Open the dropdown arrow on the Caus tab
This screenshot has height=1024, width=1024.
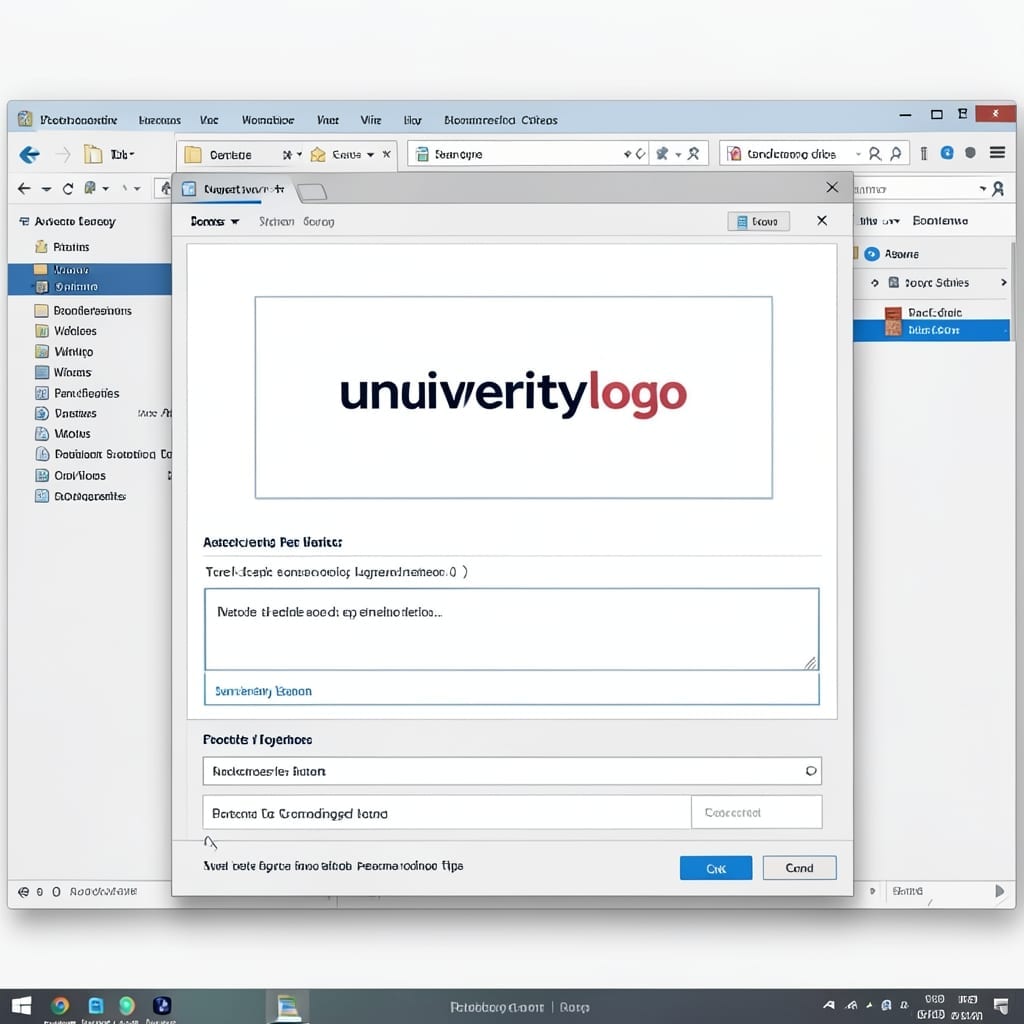(x=370, y=155)
